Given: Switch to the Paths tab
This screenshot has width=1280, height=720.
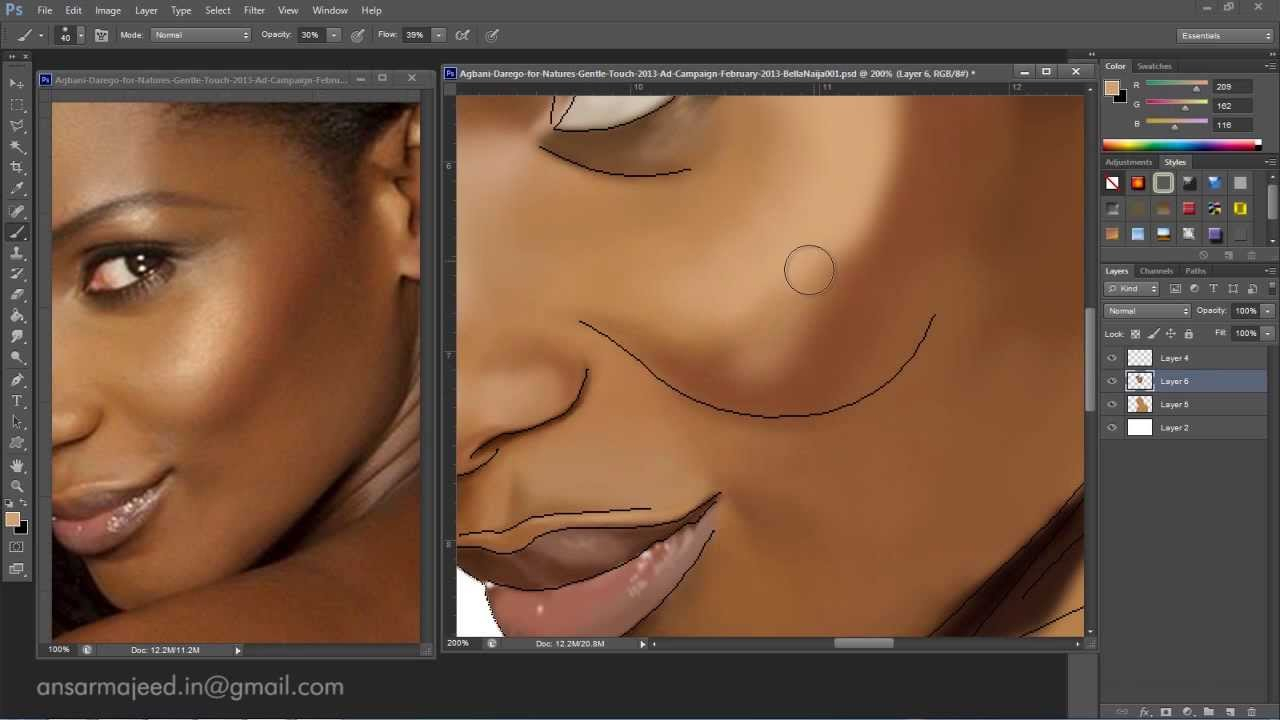Looking at the screenshot, I should 1195,271.
